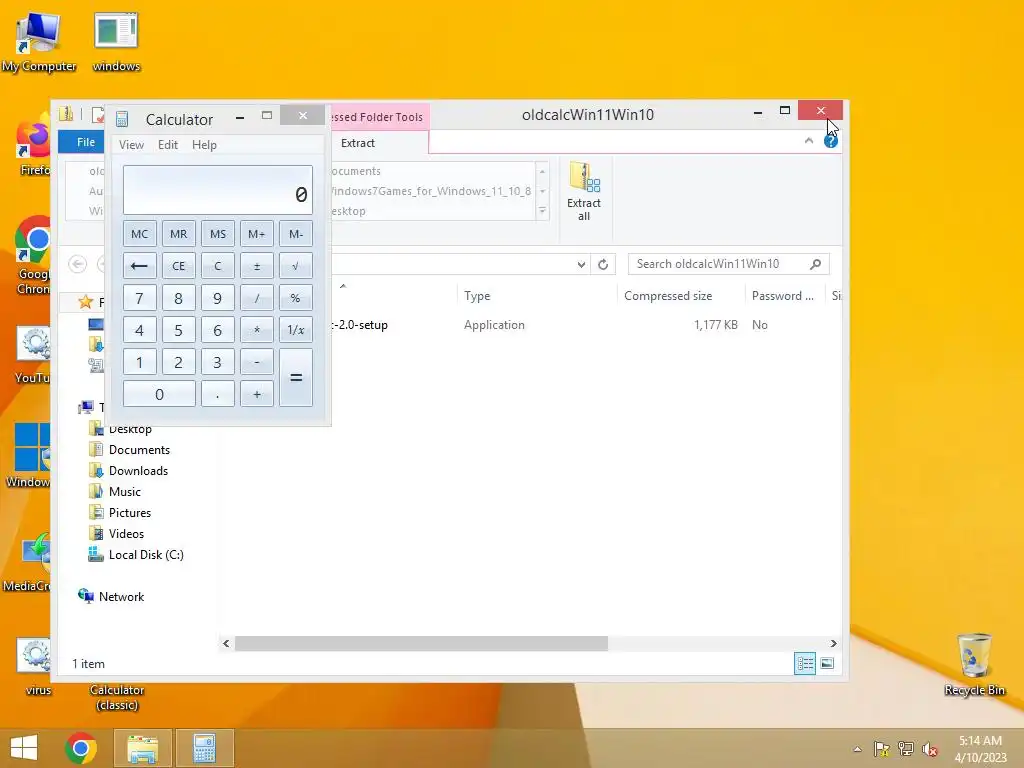This screenshot has width=1024, height=768.
Task: Click the muted volume tray icon
Action: (929, 749)
